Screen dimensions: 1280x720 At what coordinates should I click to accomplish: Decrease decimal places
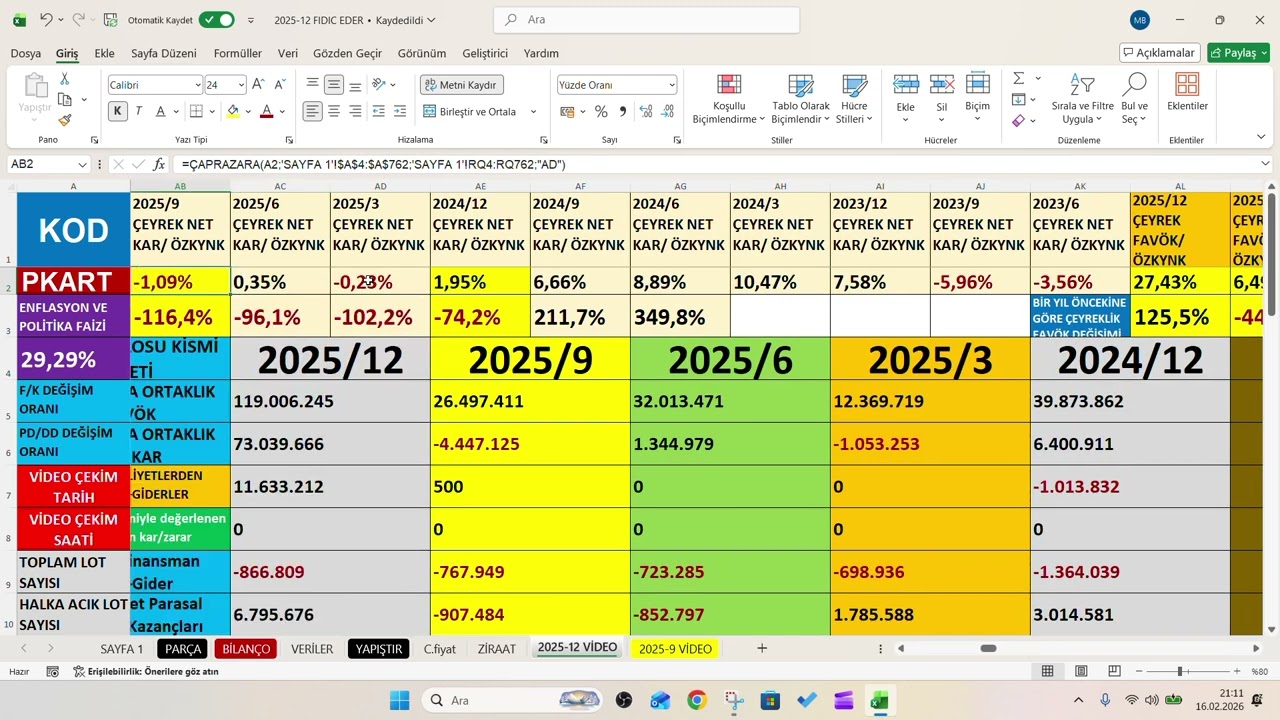tap(665, 112)
